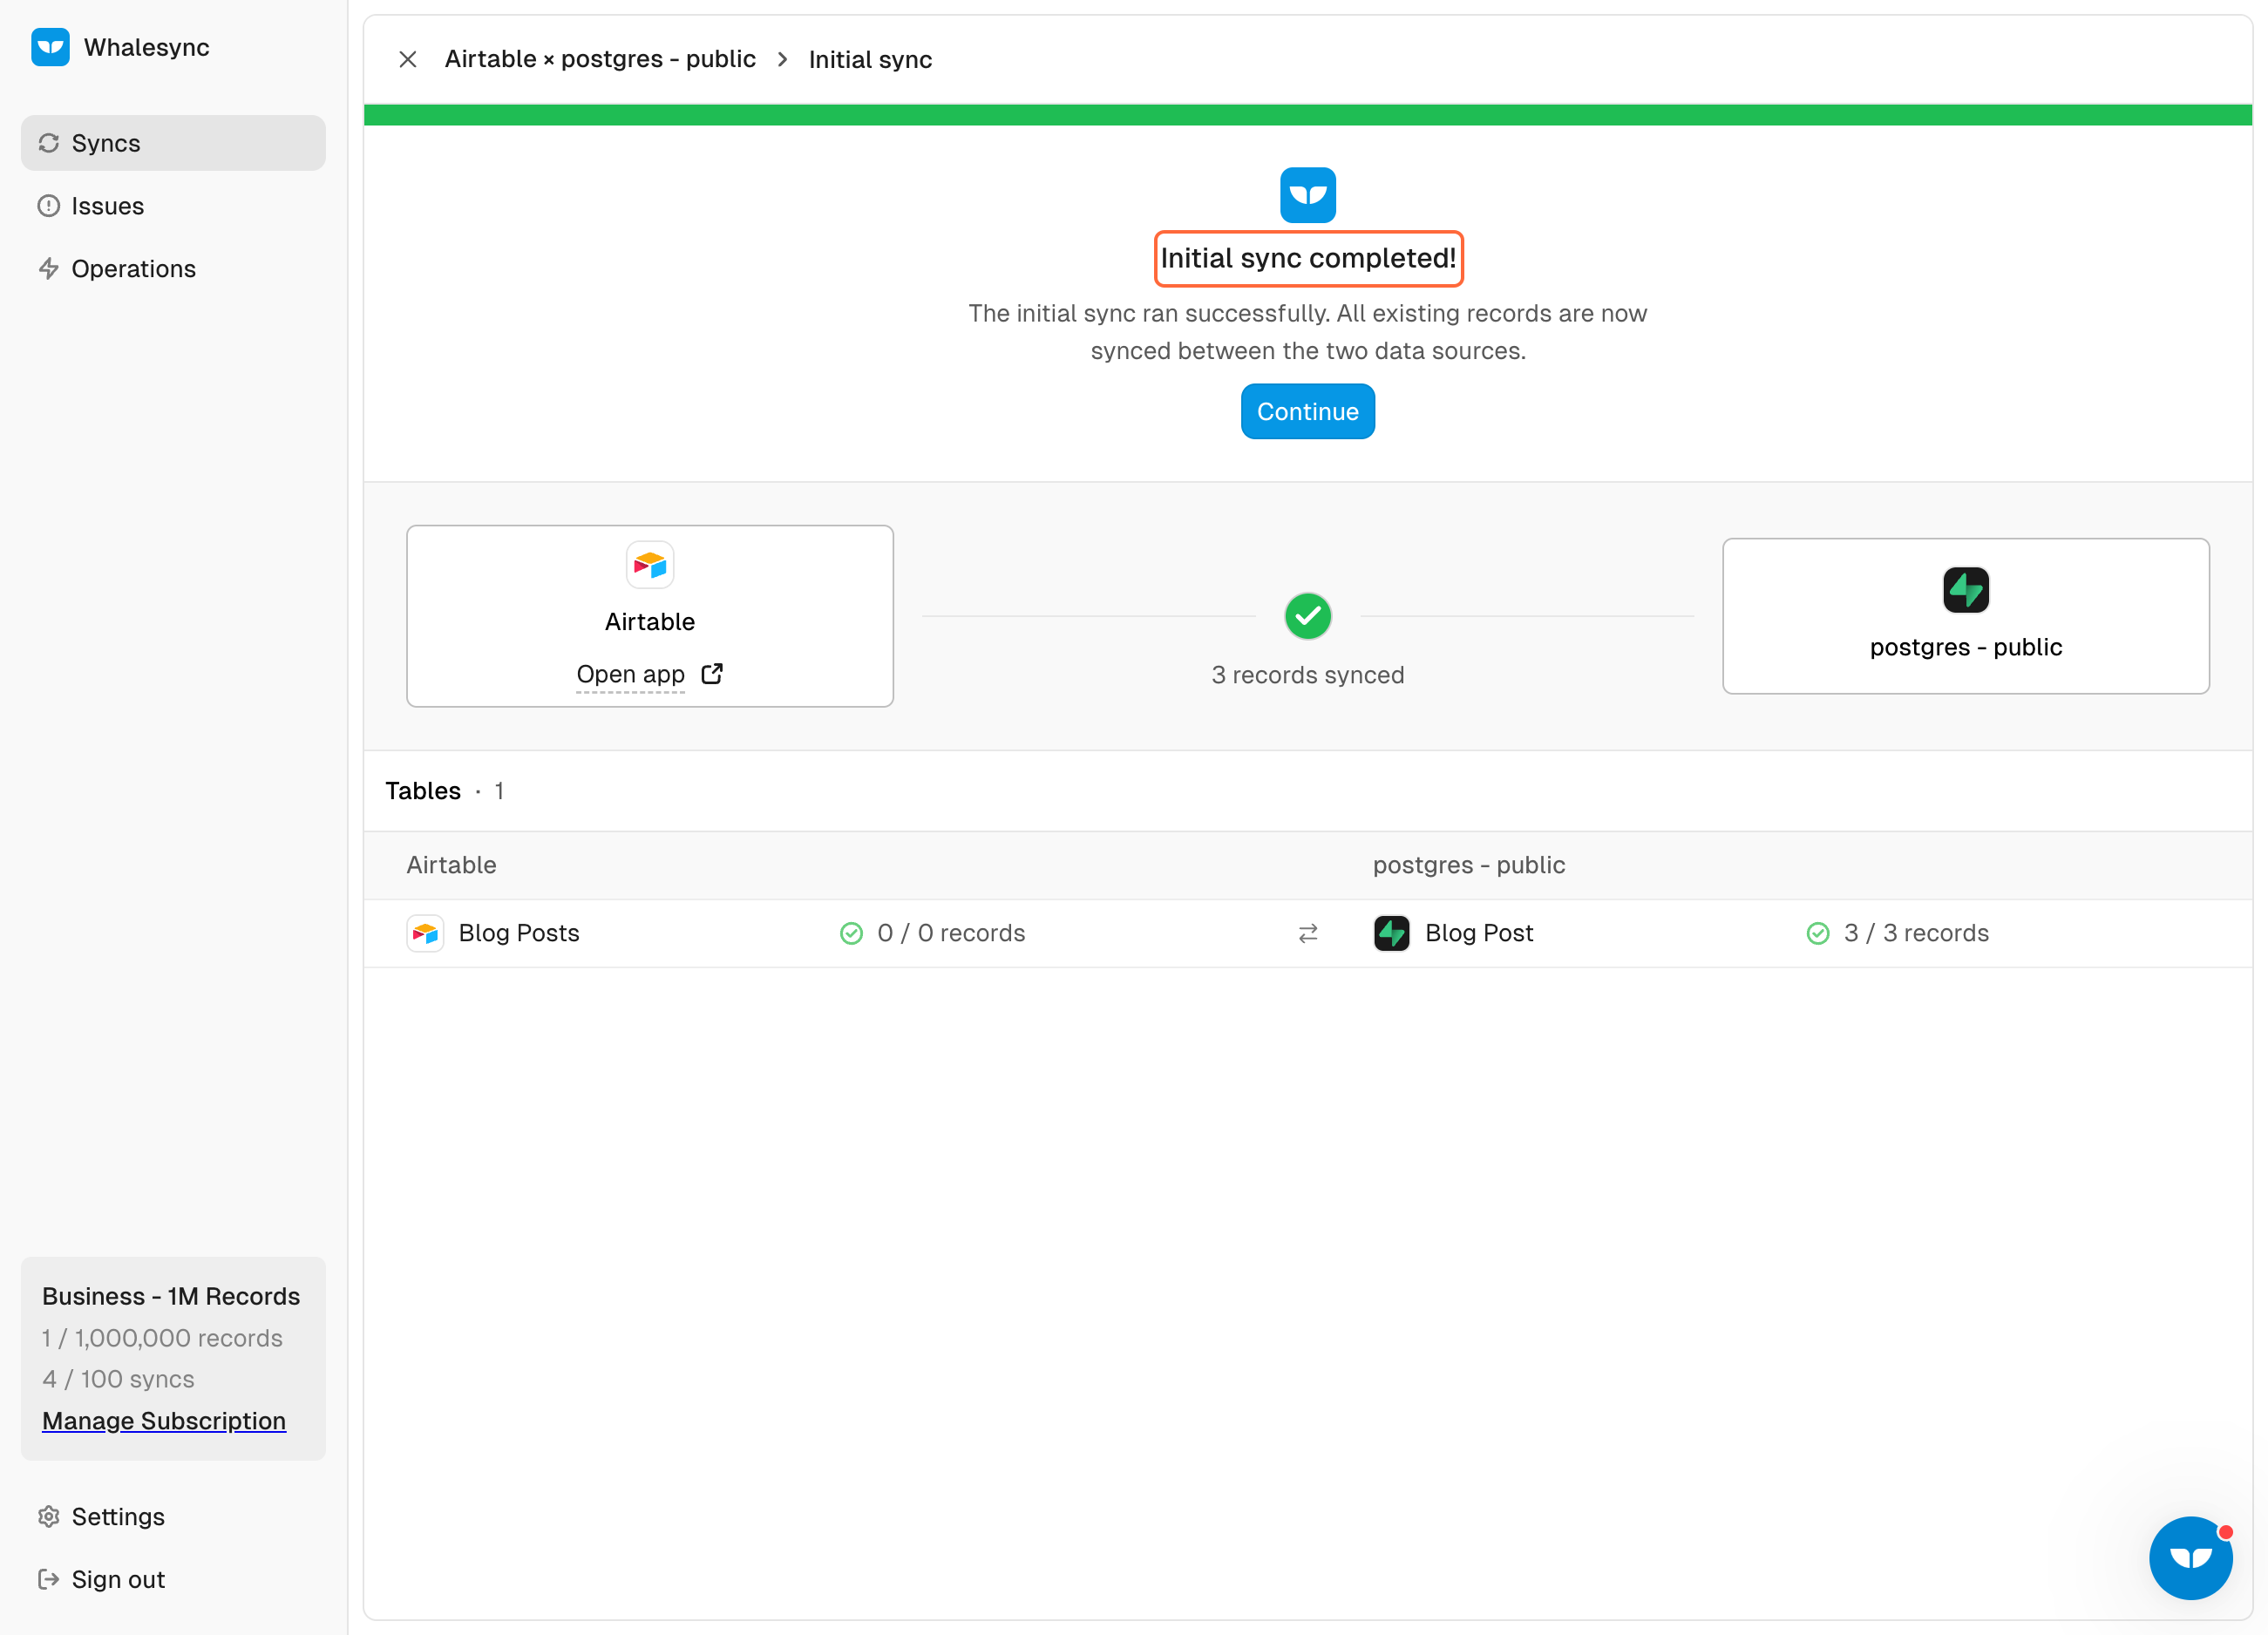Click the Syncs refresh icon

[49, 143]
